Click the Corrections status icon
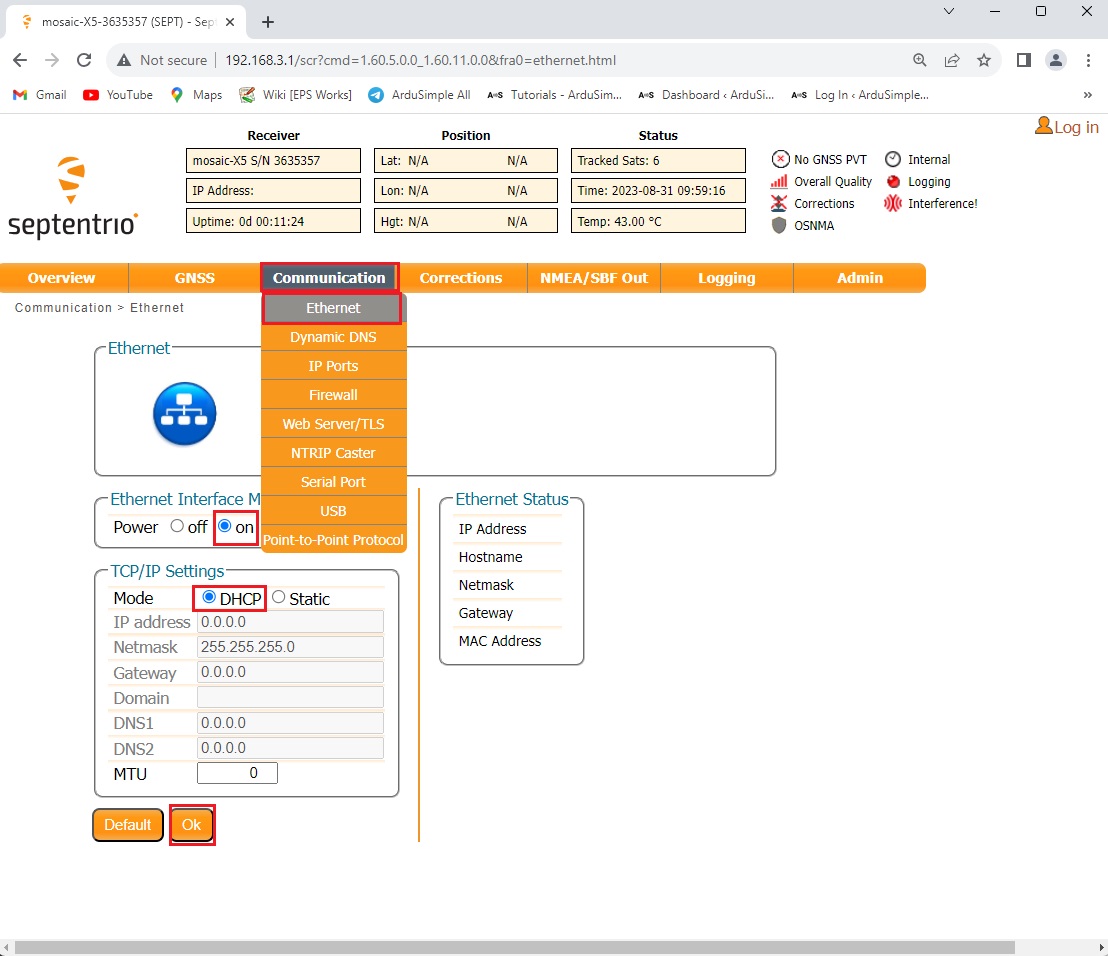1108x956 pixels. pyautogui.click(x=779, y=203)
